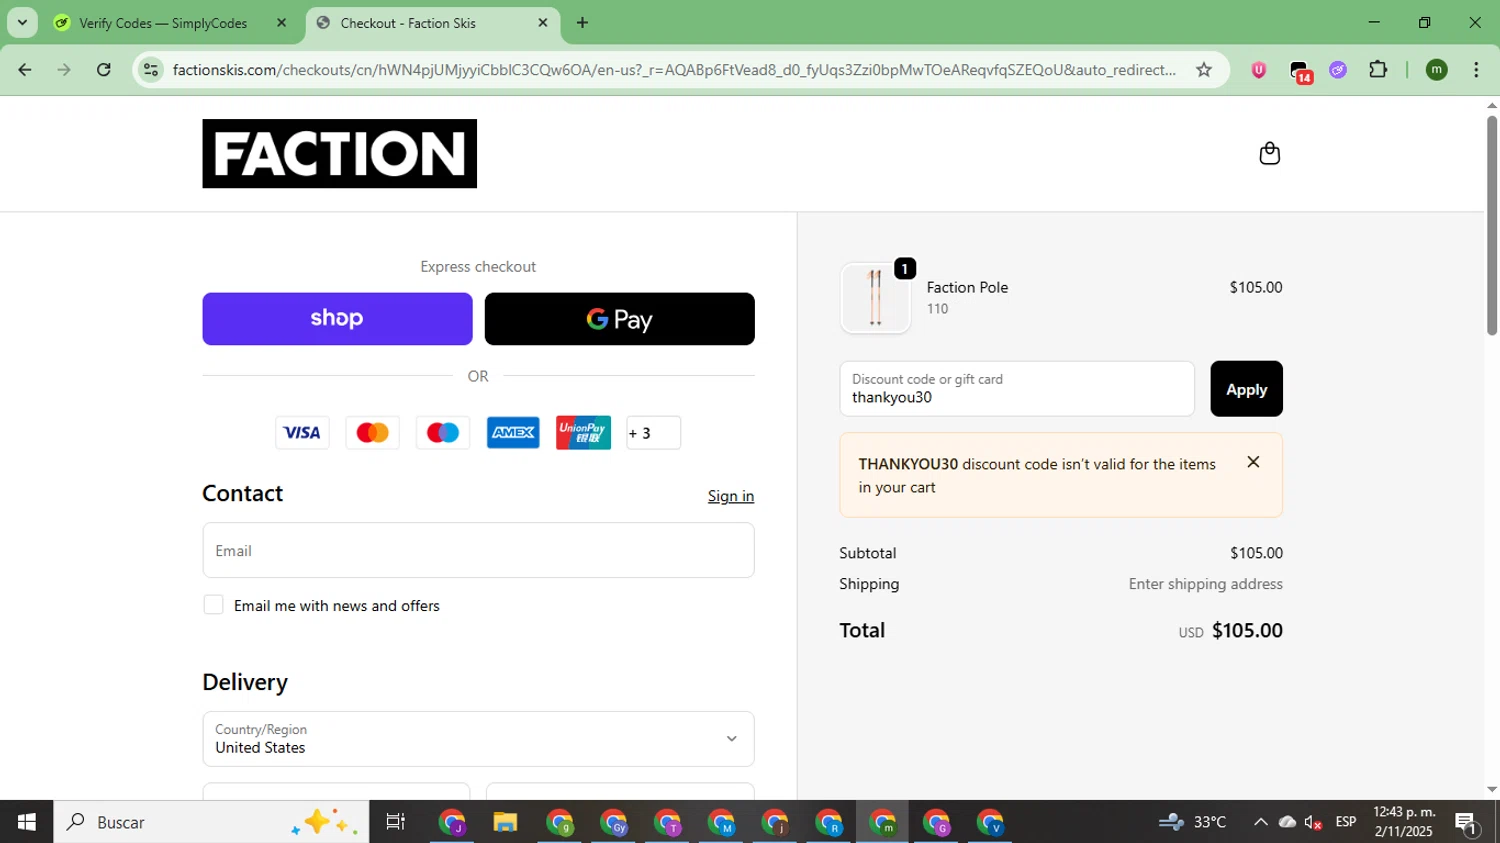Pay with Shop Pay express button

click(337, 319)
